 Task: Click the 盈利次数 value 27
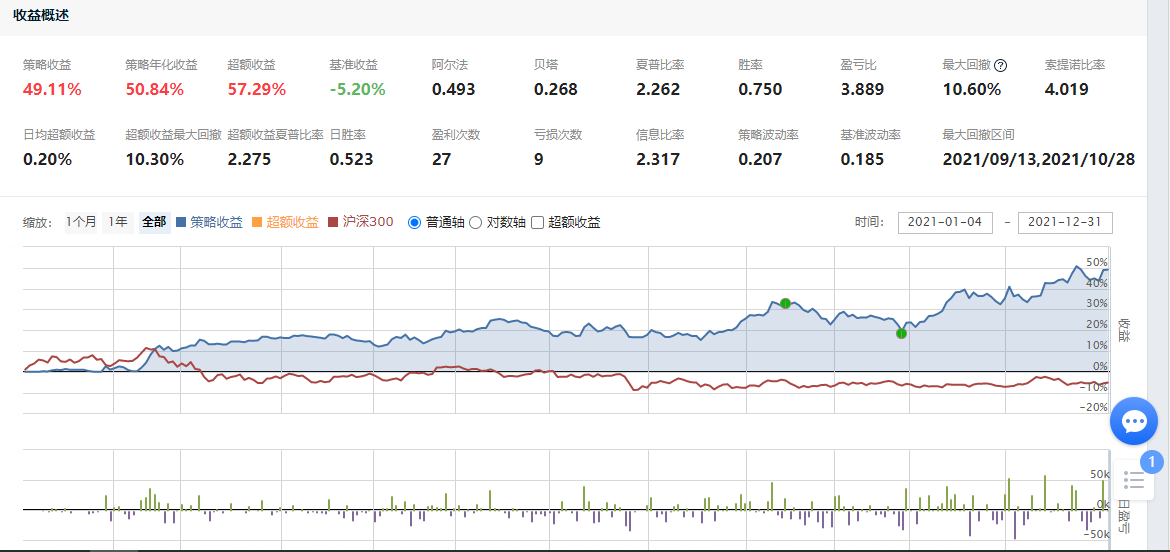point(441,160)
